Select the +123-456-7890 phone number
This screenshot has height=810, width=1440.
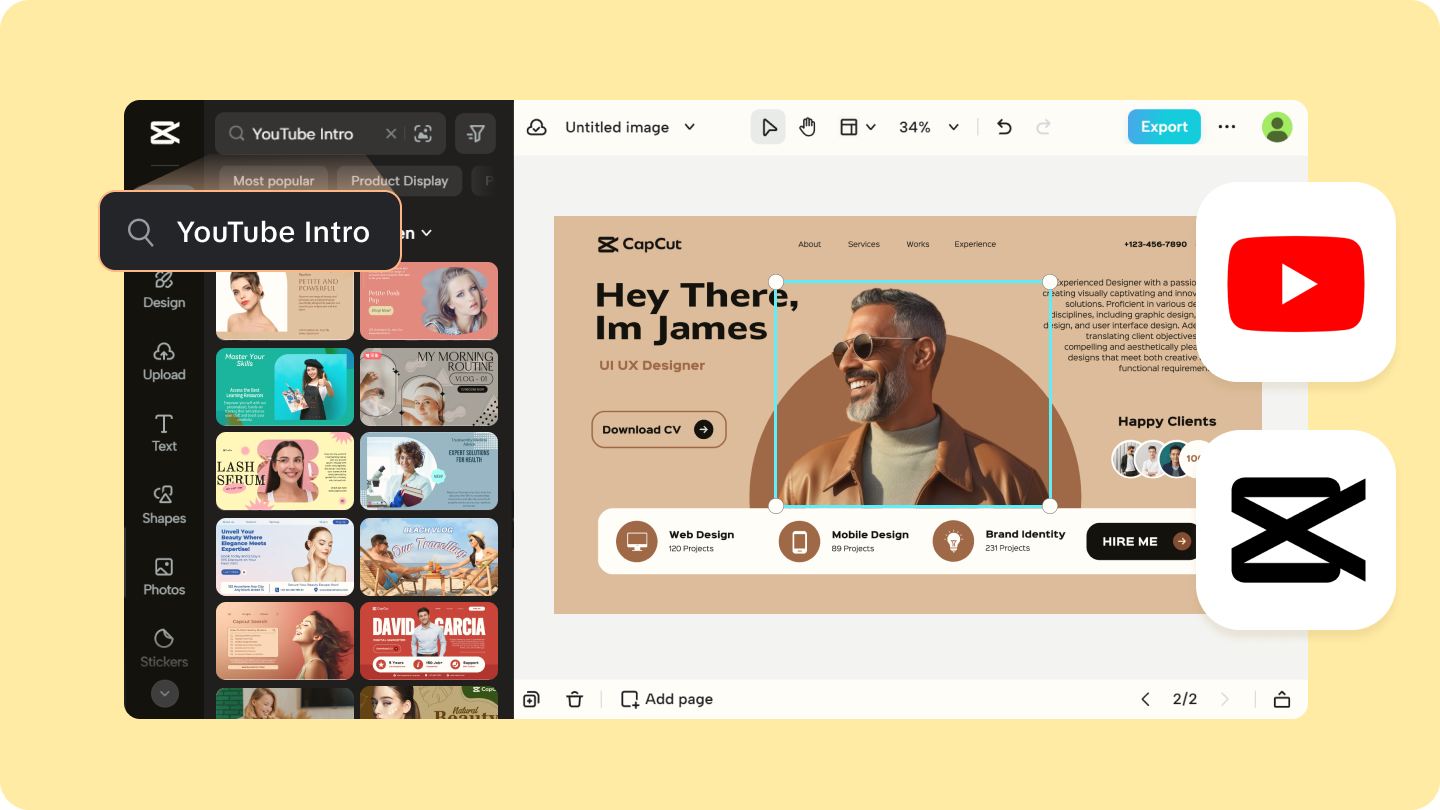click(1155, 244)
